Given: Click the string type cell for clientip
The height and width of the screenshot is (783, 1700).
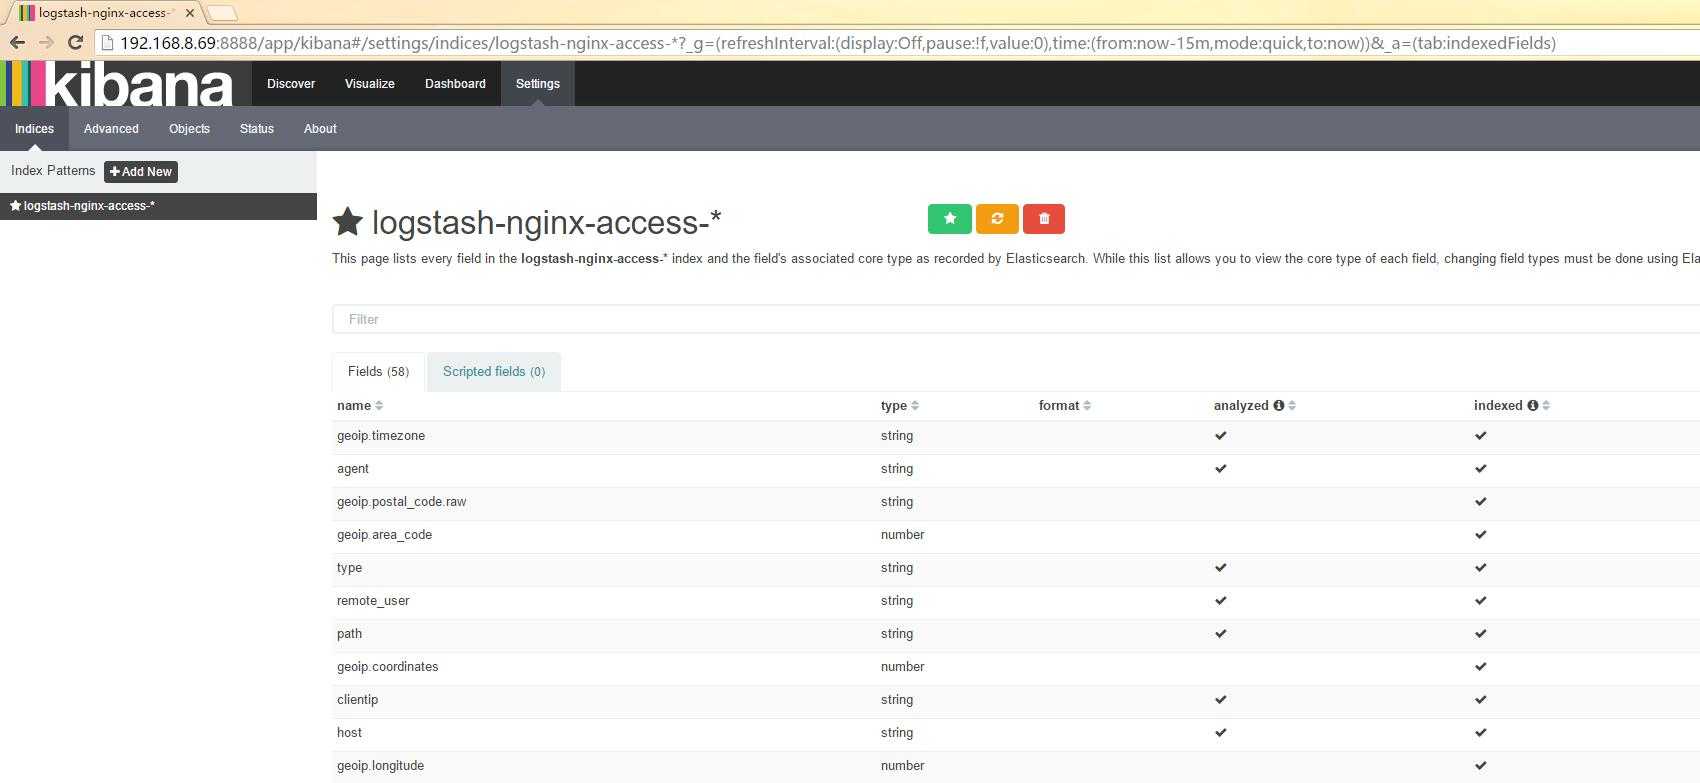Looking at the screenshot, I should tap(897, 700).
